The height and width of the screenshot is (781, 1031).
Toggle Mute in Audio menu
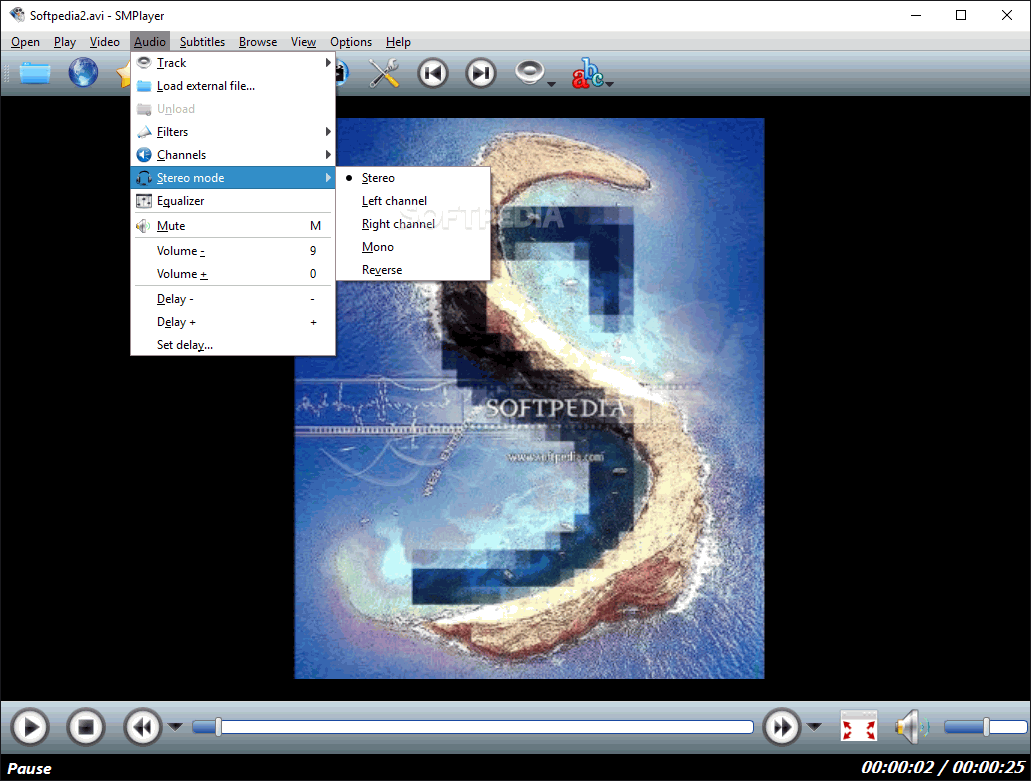pos(233,226)
